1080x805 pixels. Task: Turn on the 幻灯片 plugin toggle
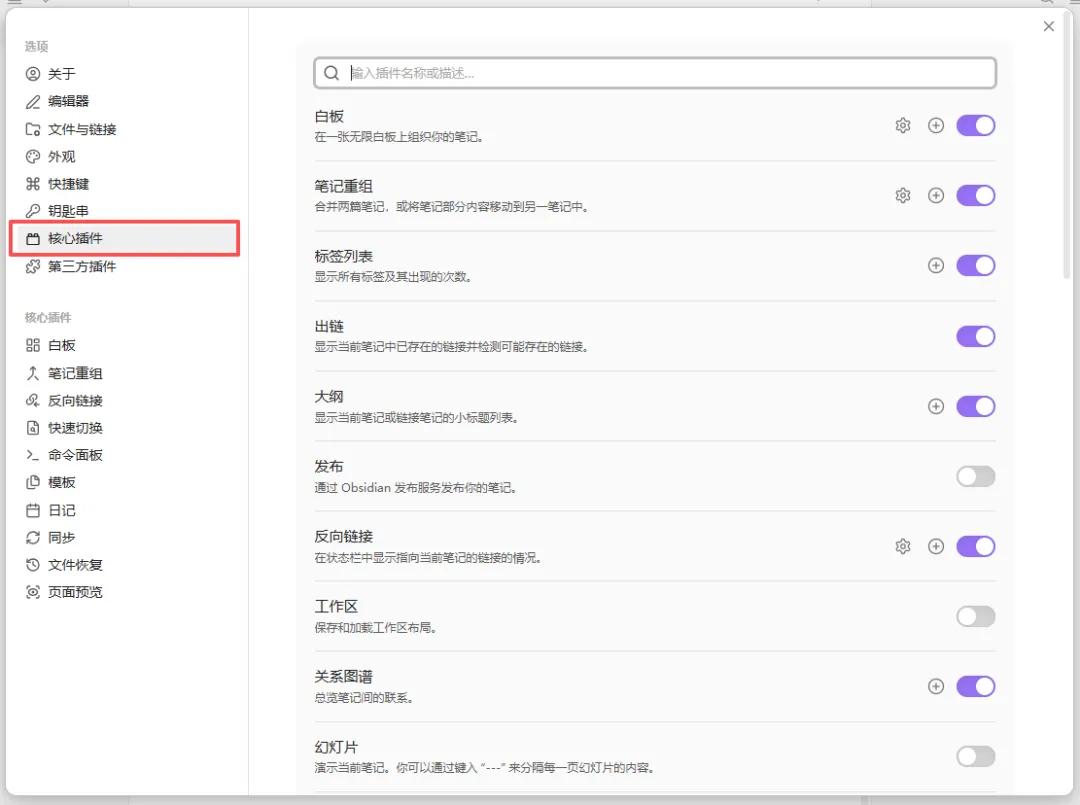(975, 756)
